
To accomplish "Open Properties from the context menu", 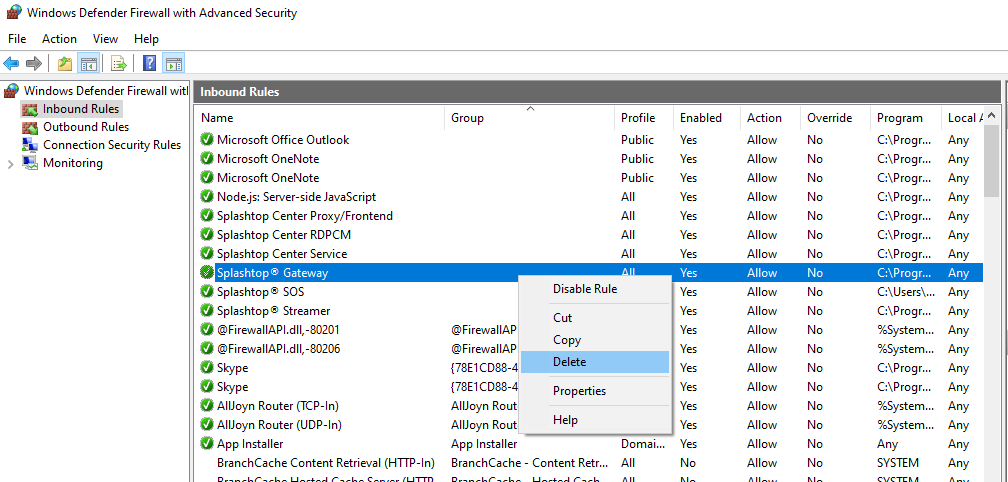I will (579, 391).
